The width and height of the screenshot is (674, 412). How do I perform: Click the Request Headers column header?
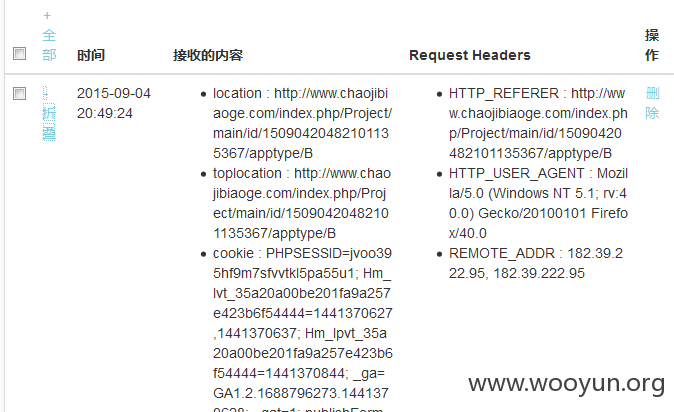pyautogui.click(x=470, y=55)
